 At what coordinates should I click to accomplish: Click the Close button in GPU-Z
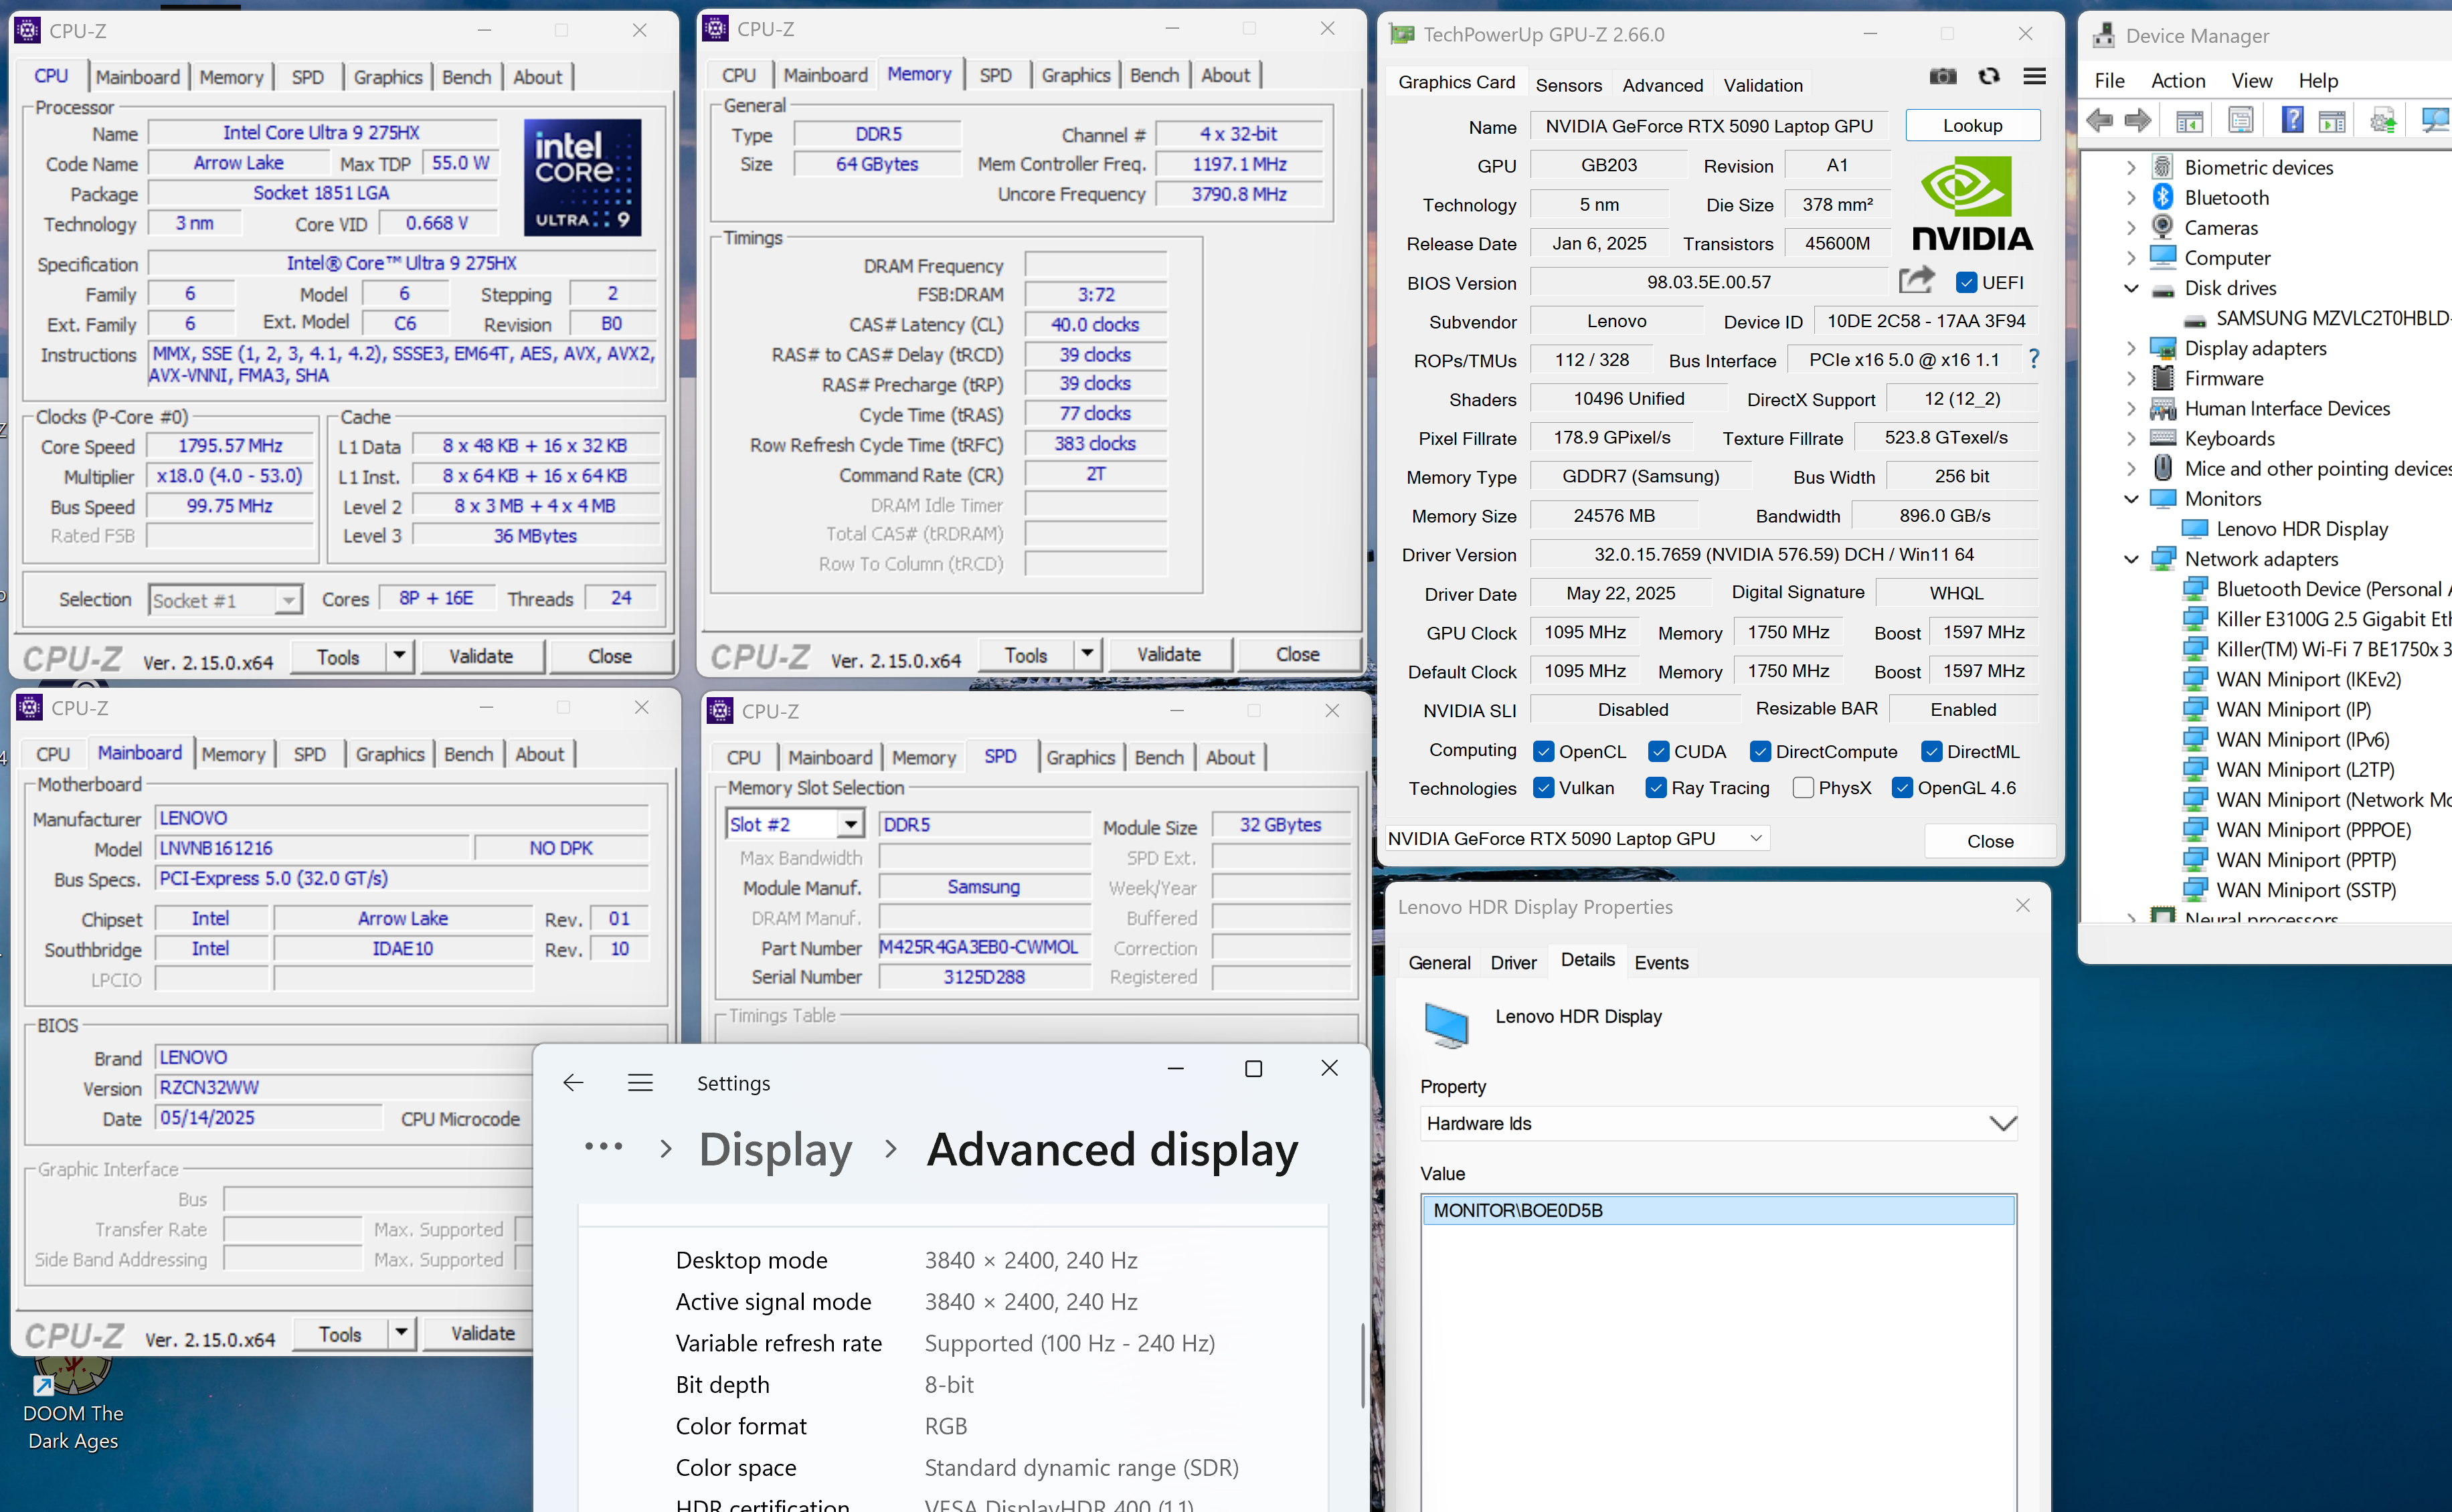1990,841
